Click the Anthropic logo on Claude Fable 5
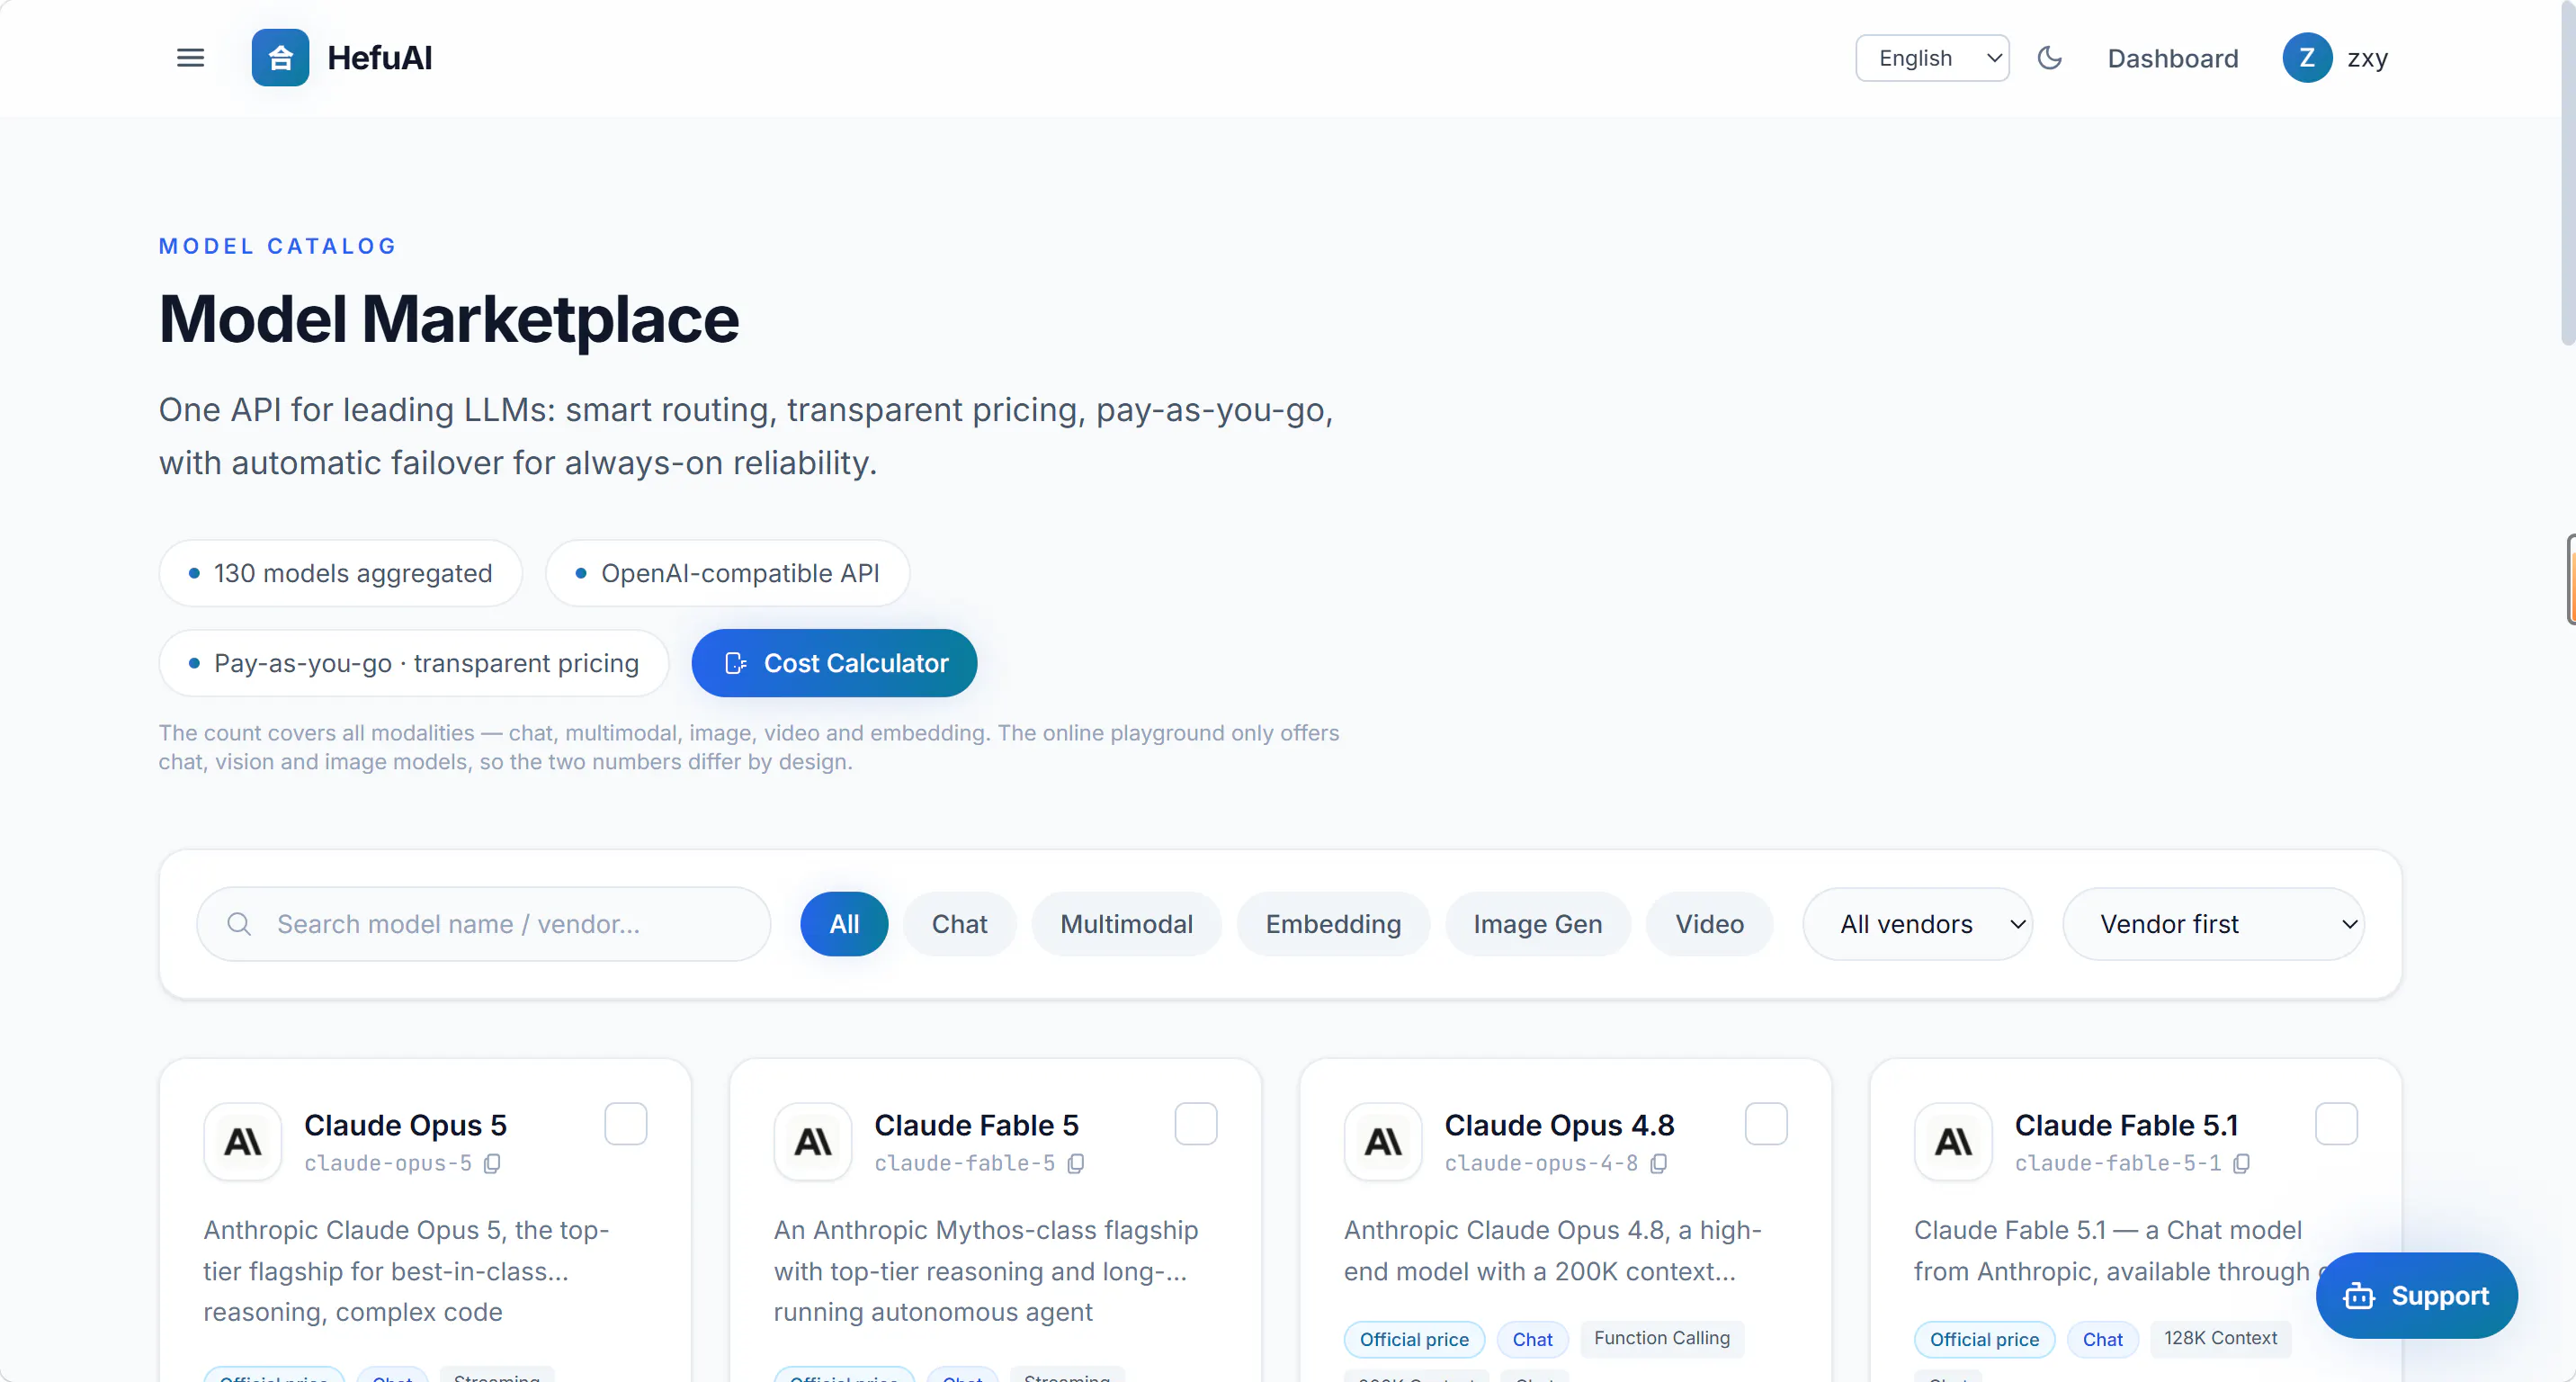2576x1382 pixels. (x=813, y=1141)
